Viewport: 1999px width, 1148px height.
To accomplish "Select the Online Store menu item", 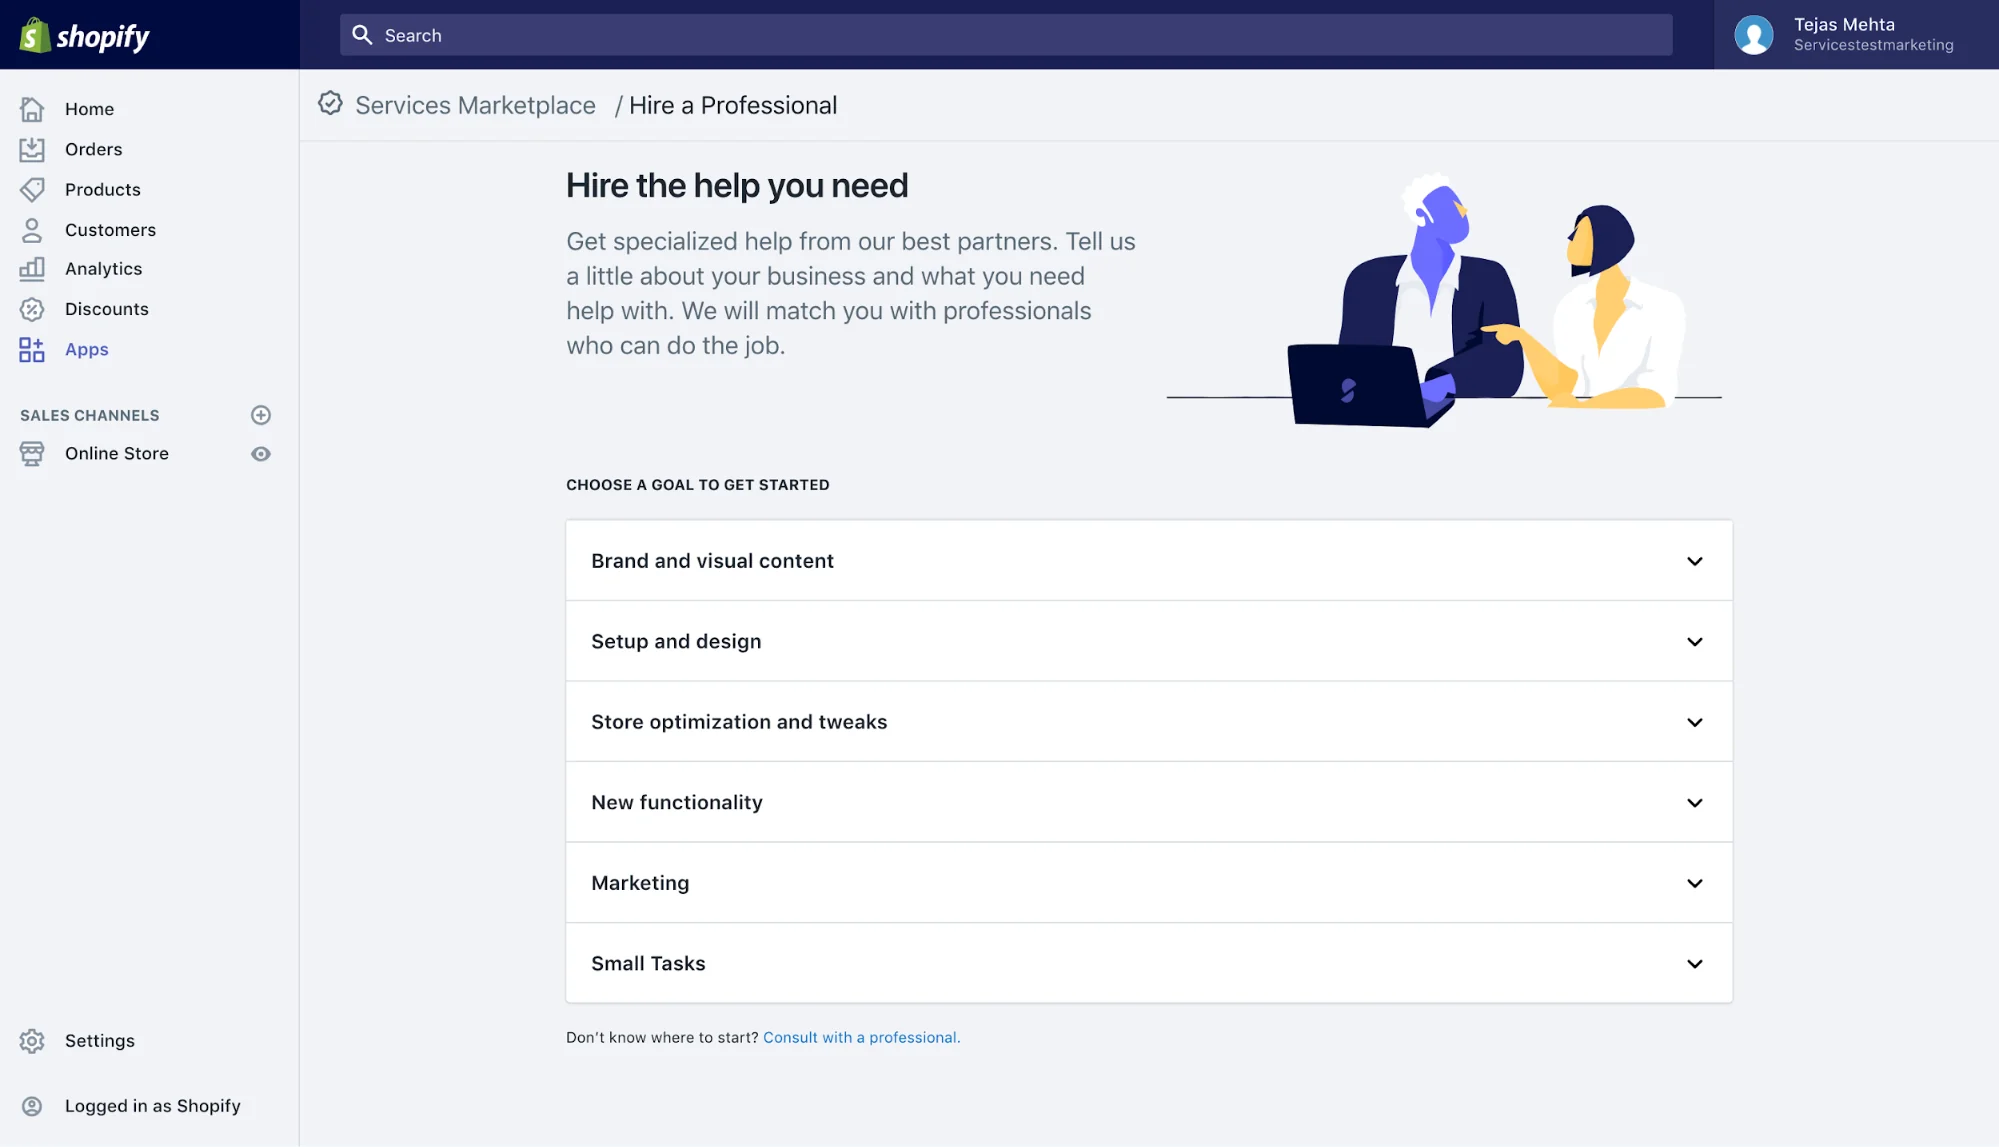I will tap(117, 453).
